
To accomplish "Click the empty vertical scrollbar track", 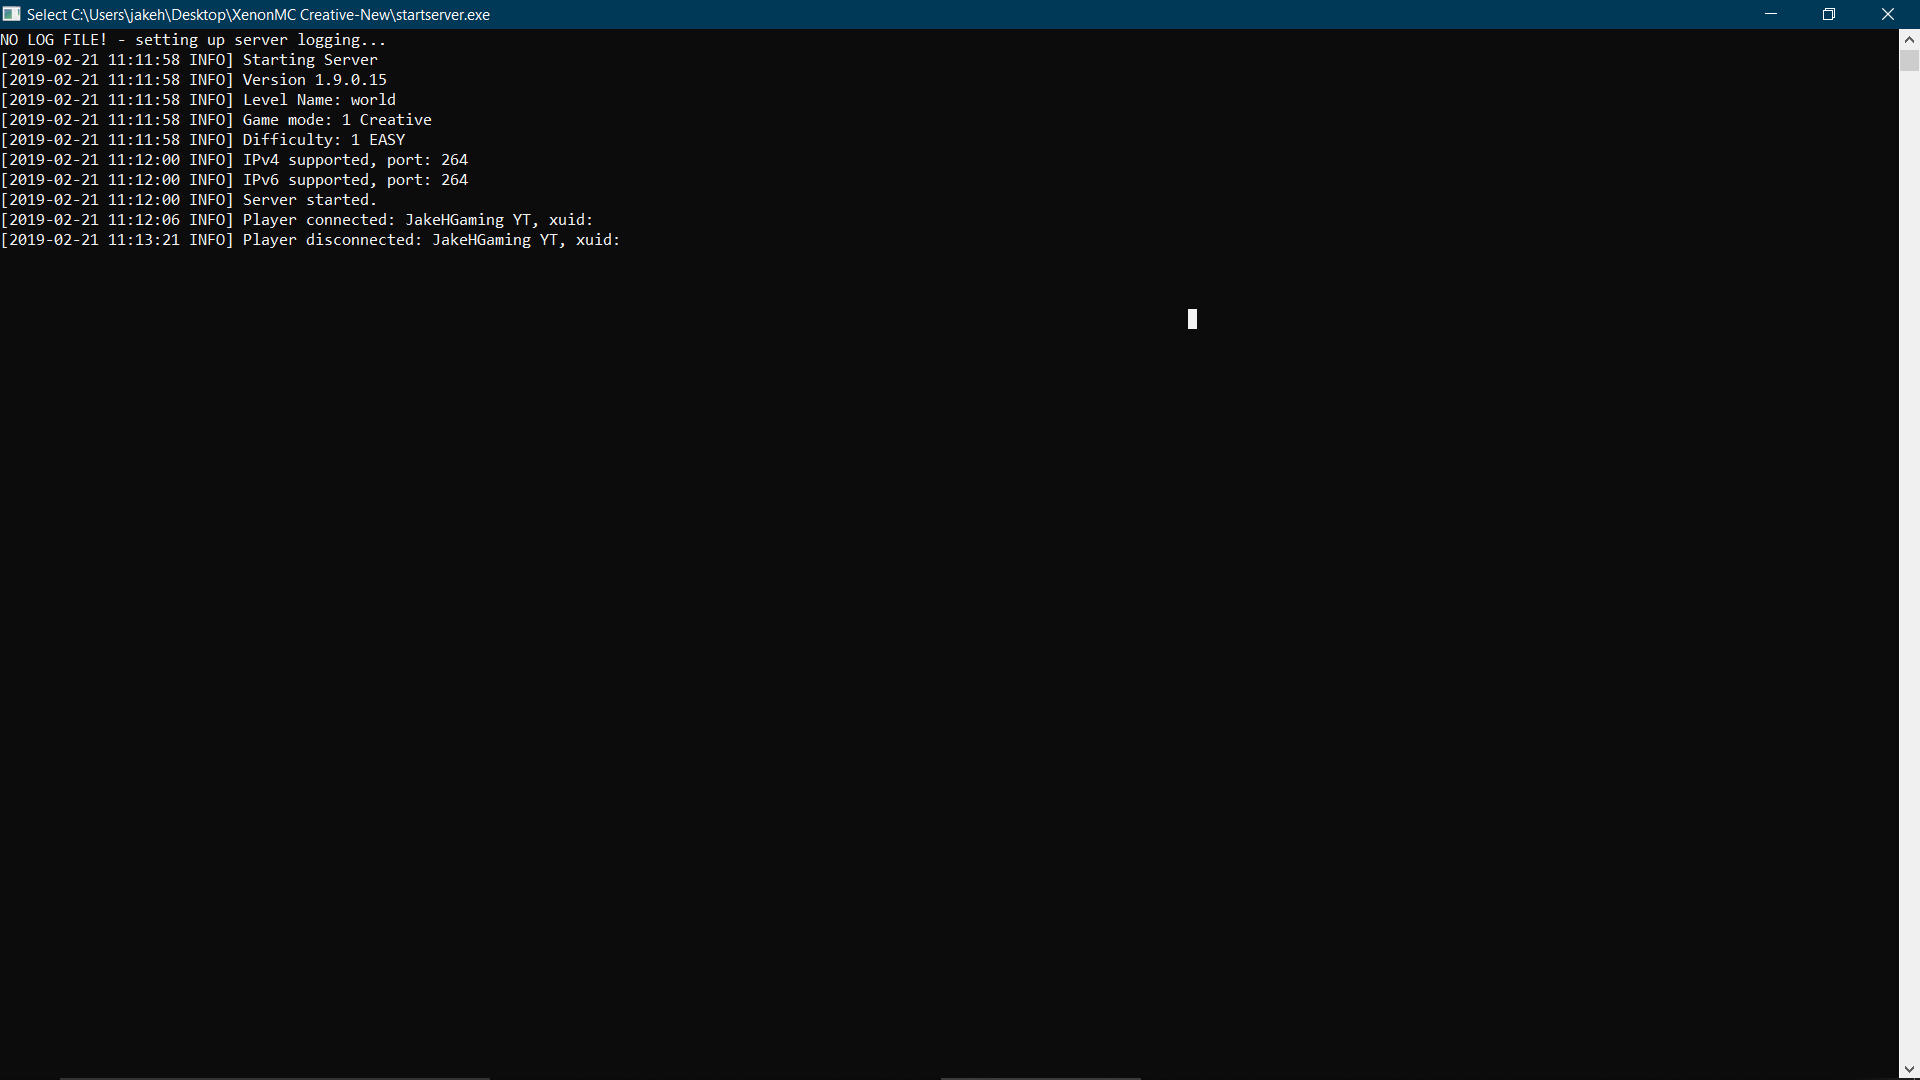I will tap(1909, 560).
